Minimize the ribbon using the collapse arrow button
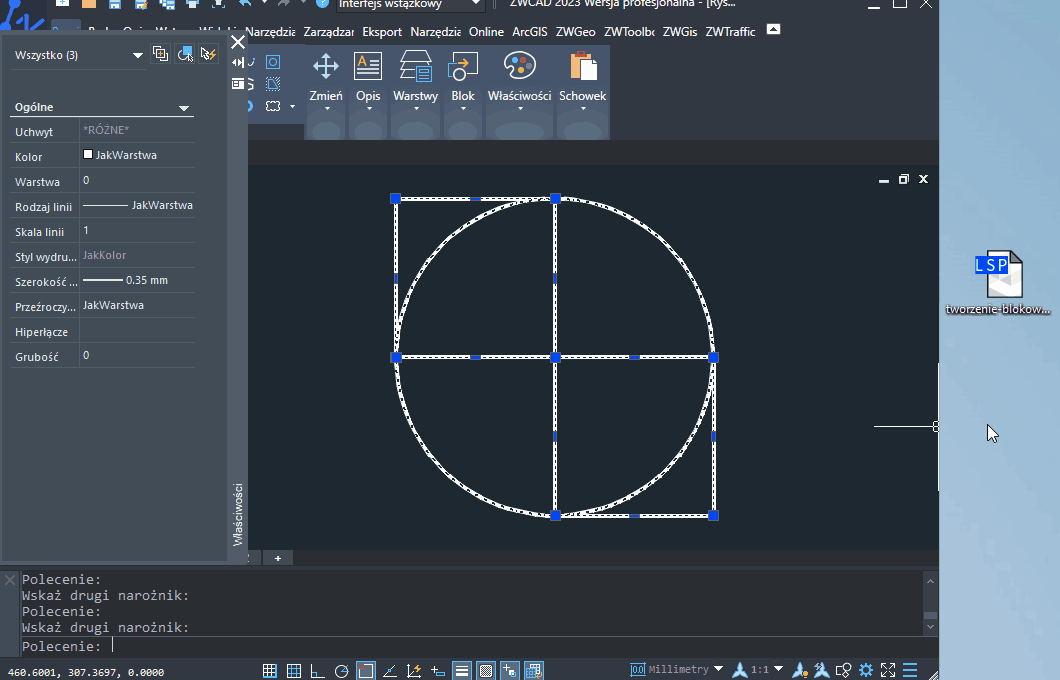This screenshot has height=680, width=1060. (773, 29)
